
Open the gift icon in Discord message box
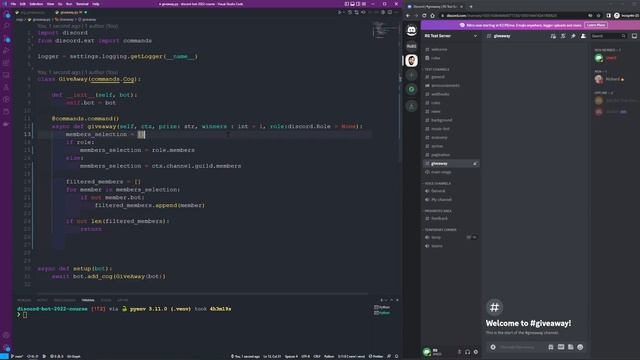click(x=551, y=347)
